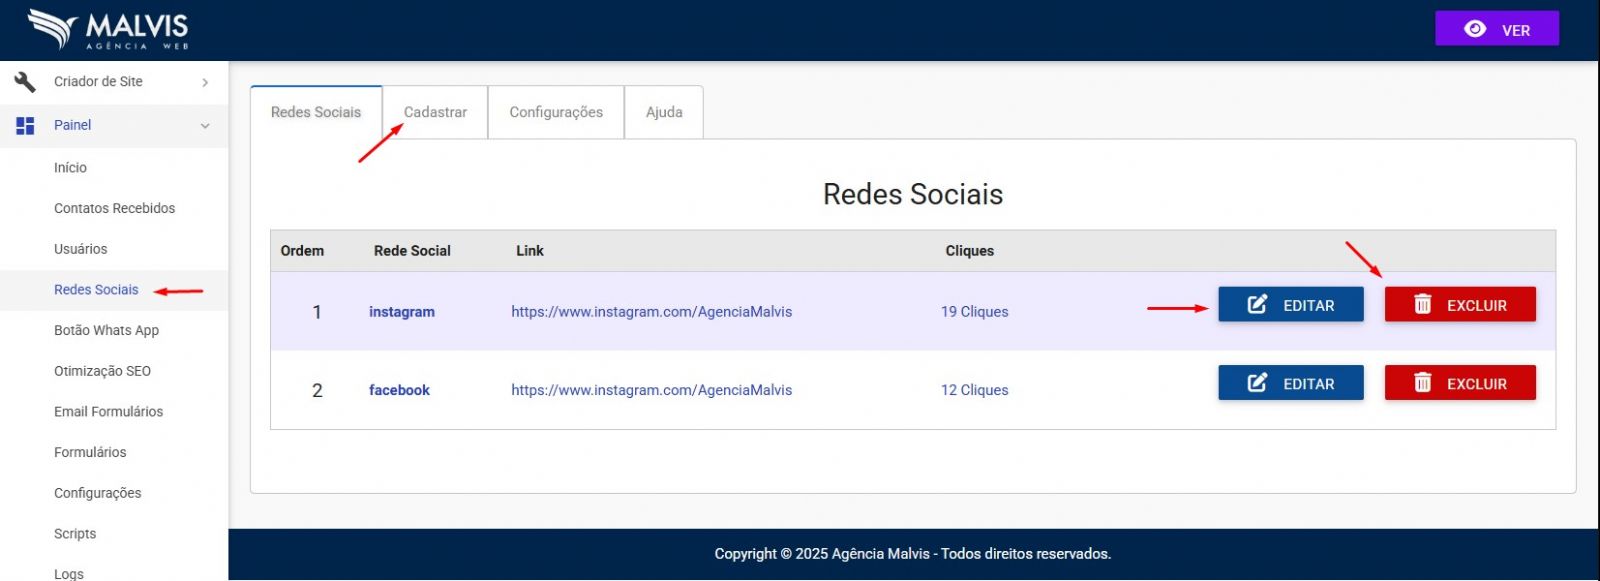Collapse the Painel menu chevron
Viewport: 1600px width, 581px height.
click(205, 126)
